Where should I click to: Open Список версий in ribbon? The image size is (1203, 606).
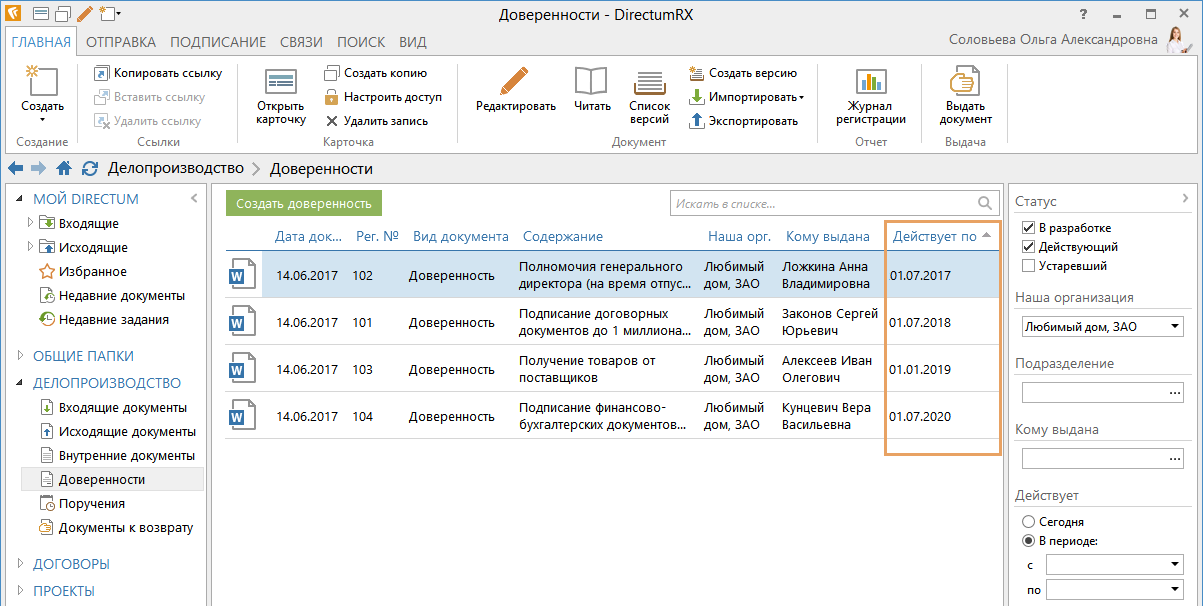tap(649, 82)
